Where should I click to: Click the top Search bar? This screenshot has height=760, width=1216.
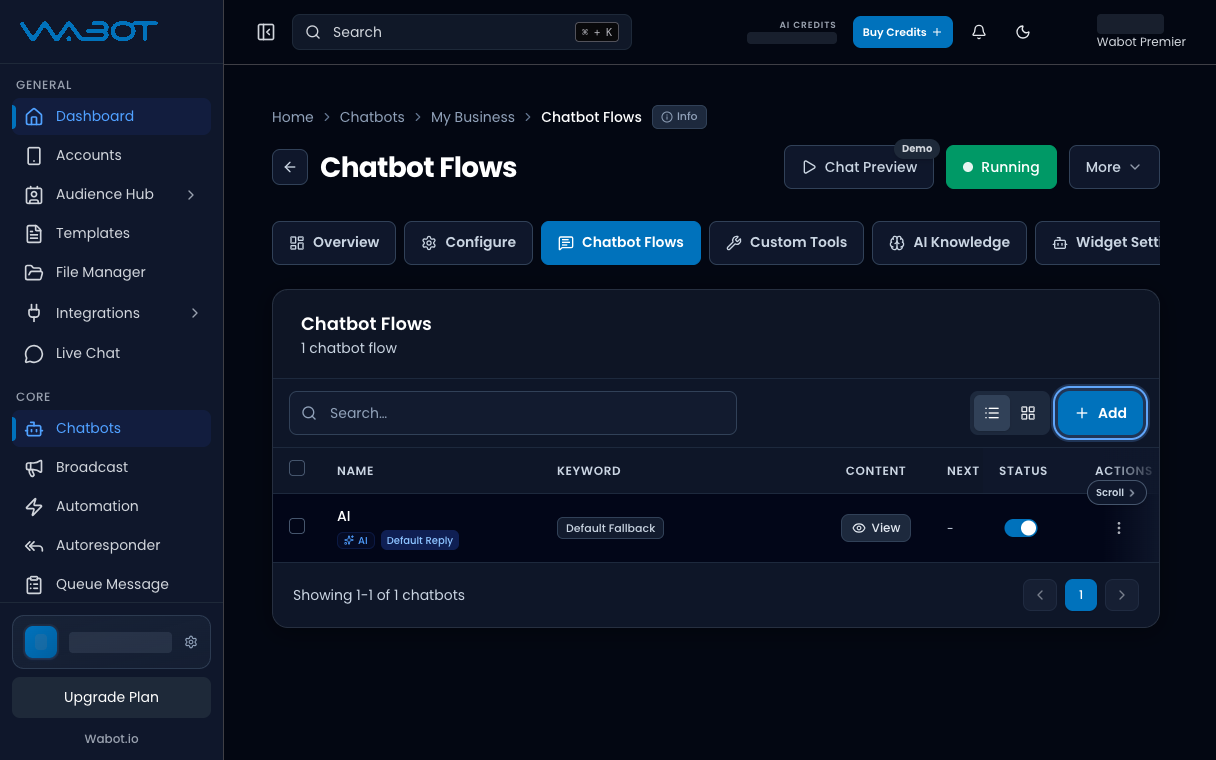(x=462, y=32)
